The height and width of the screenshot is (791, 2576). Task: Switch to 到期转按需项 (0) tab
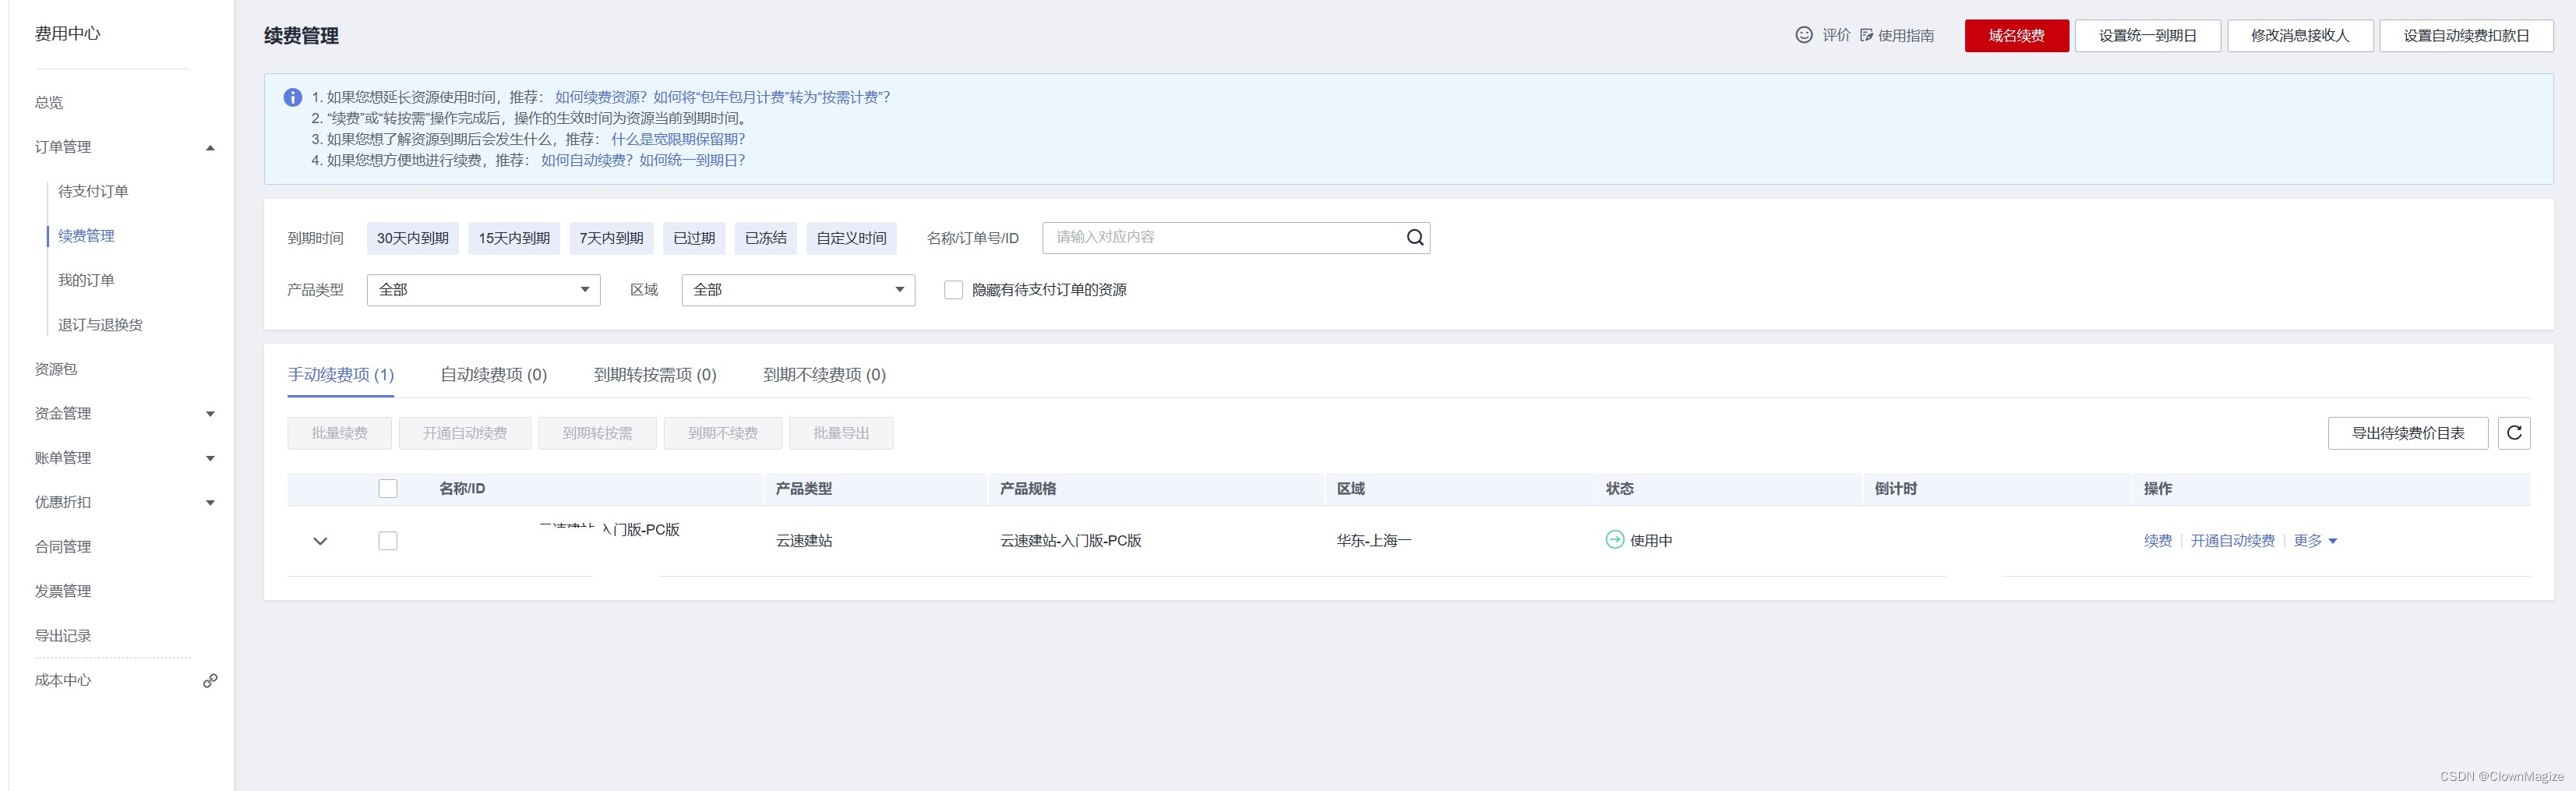point(655,374)
